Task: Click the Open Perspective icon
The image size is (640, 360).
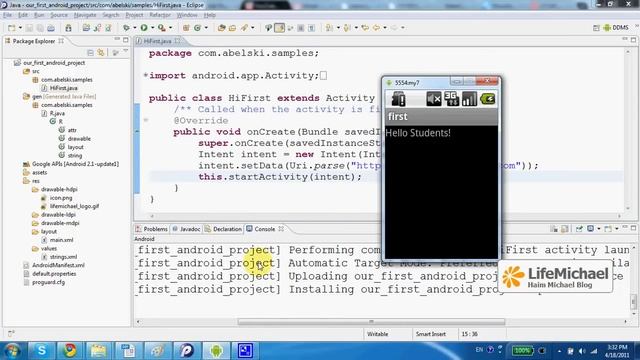Action: pyautogui.click(x=596, y=28)
